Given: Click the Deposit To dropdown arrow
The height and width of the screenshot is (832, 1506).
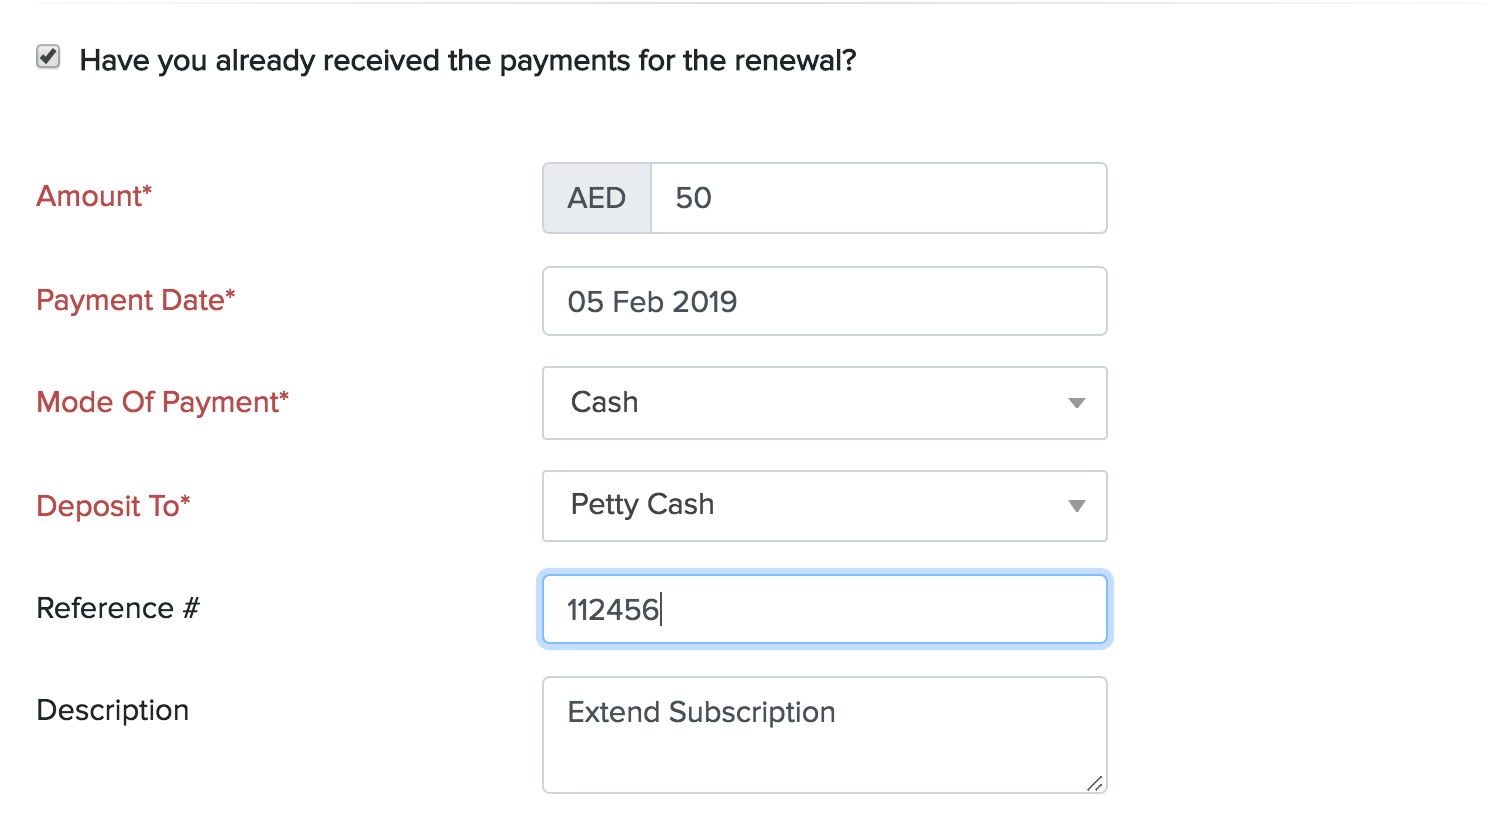Looking at the screenshot, I should tap(1076, 506).
